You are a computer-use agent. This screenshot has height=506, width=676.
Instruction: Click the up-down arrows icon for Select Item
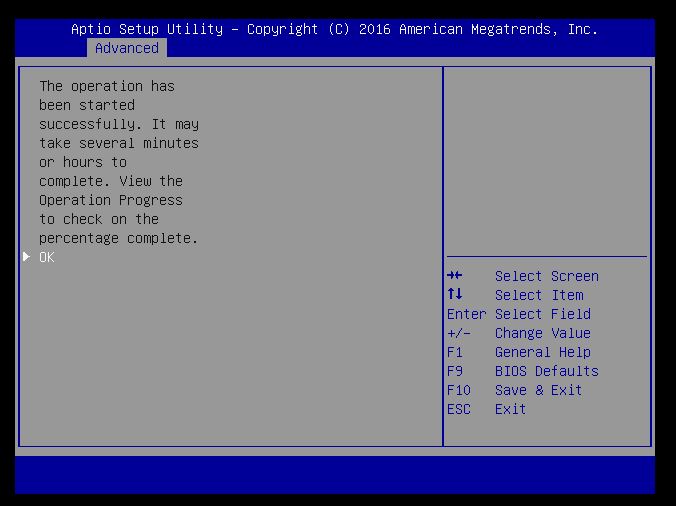pos(455,294)
